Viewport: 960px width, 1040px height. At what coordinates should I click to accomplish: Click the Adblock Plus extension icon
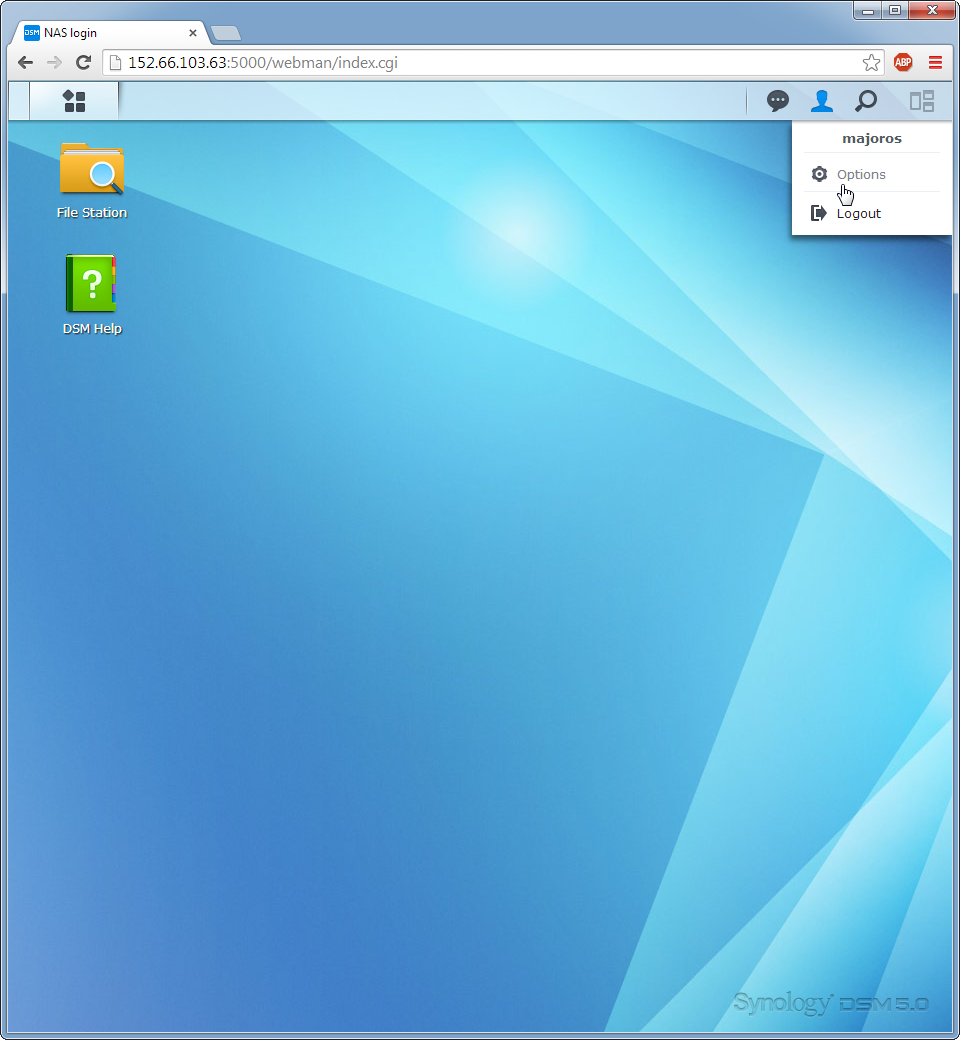pyautogui.click(x=903, y=62)
